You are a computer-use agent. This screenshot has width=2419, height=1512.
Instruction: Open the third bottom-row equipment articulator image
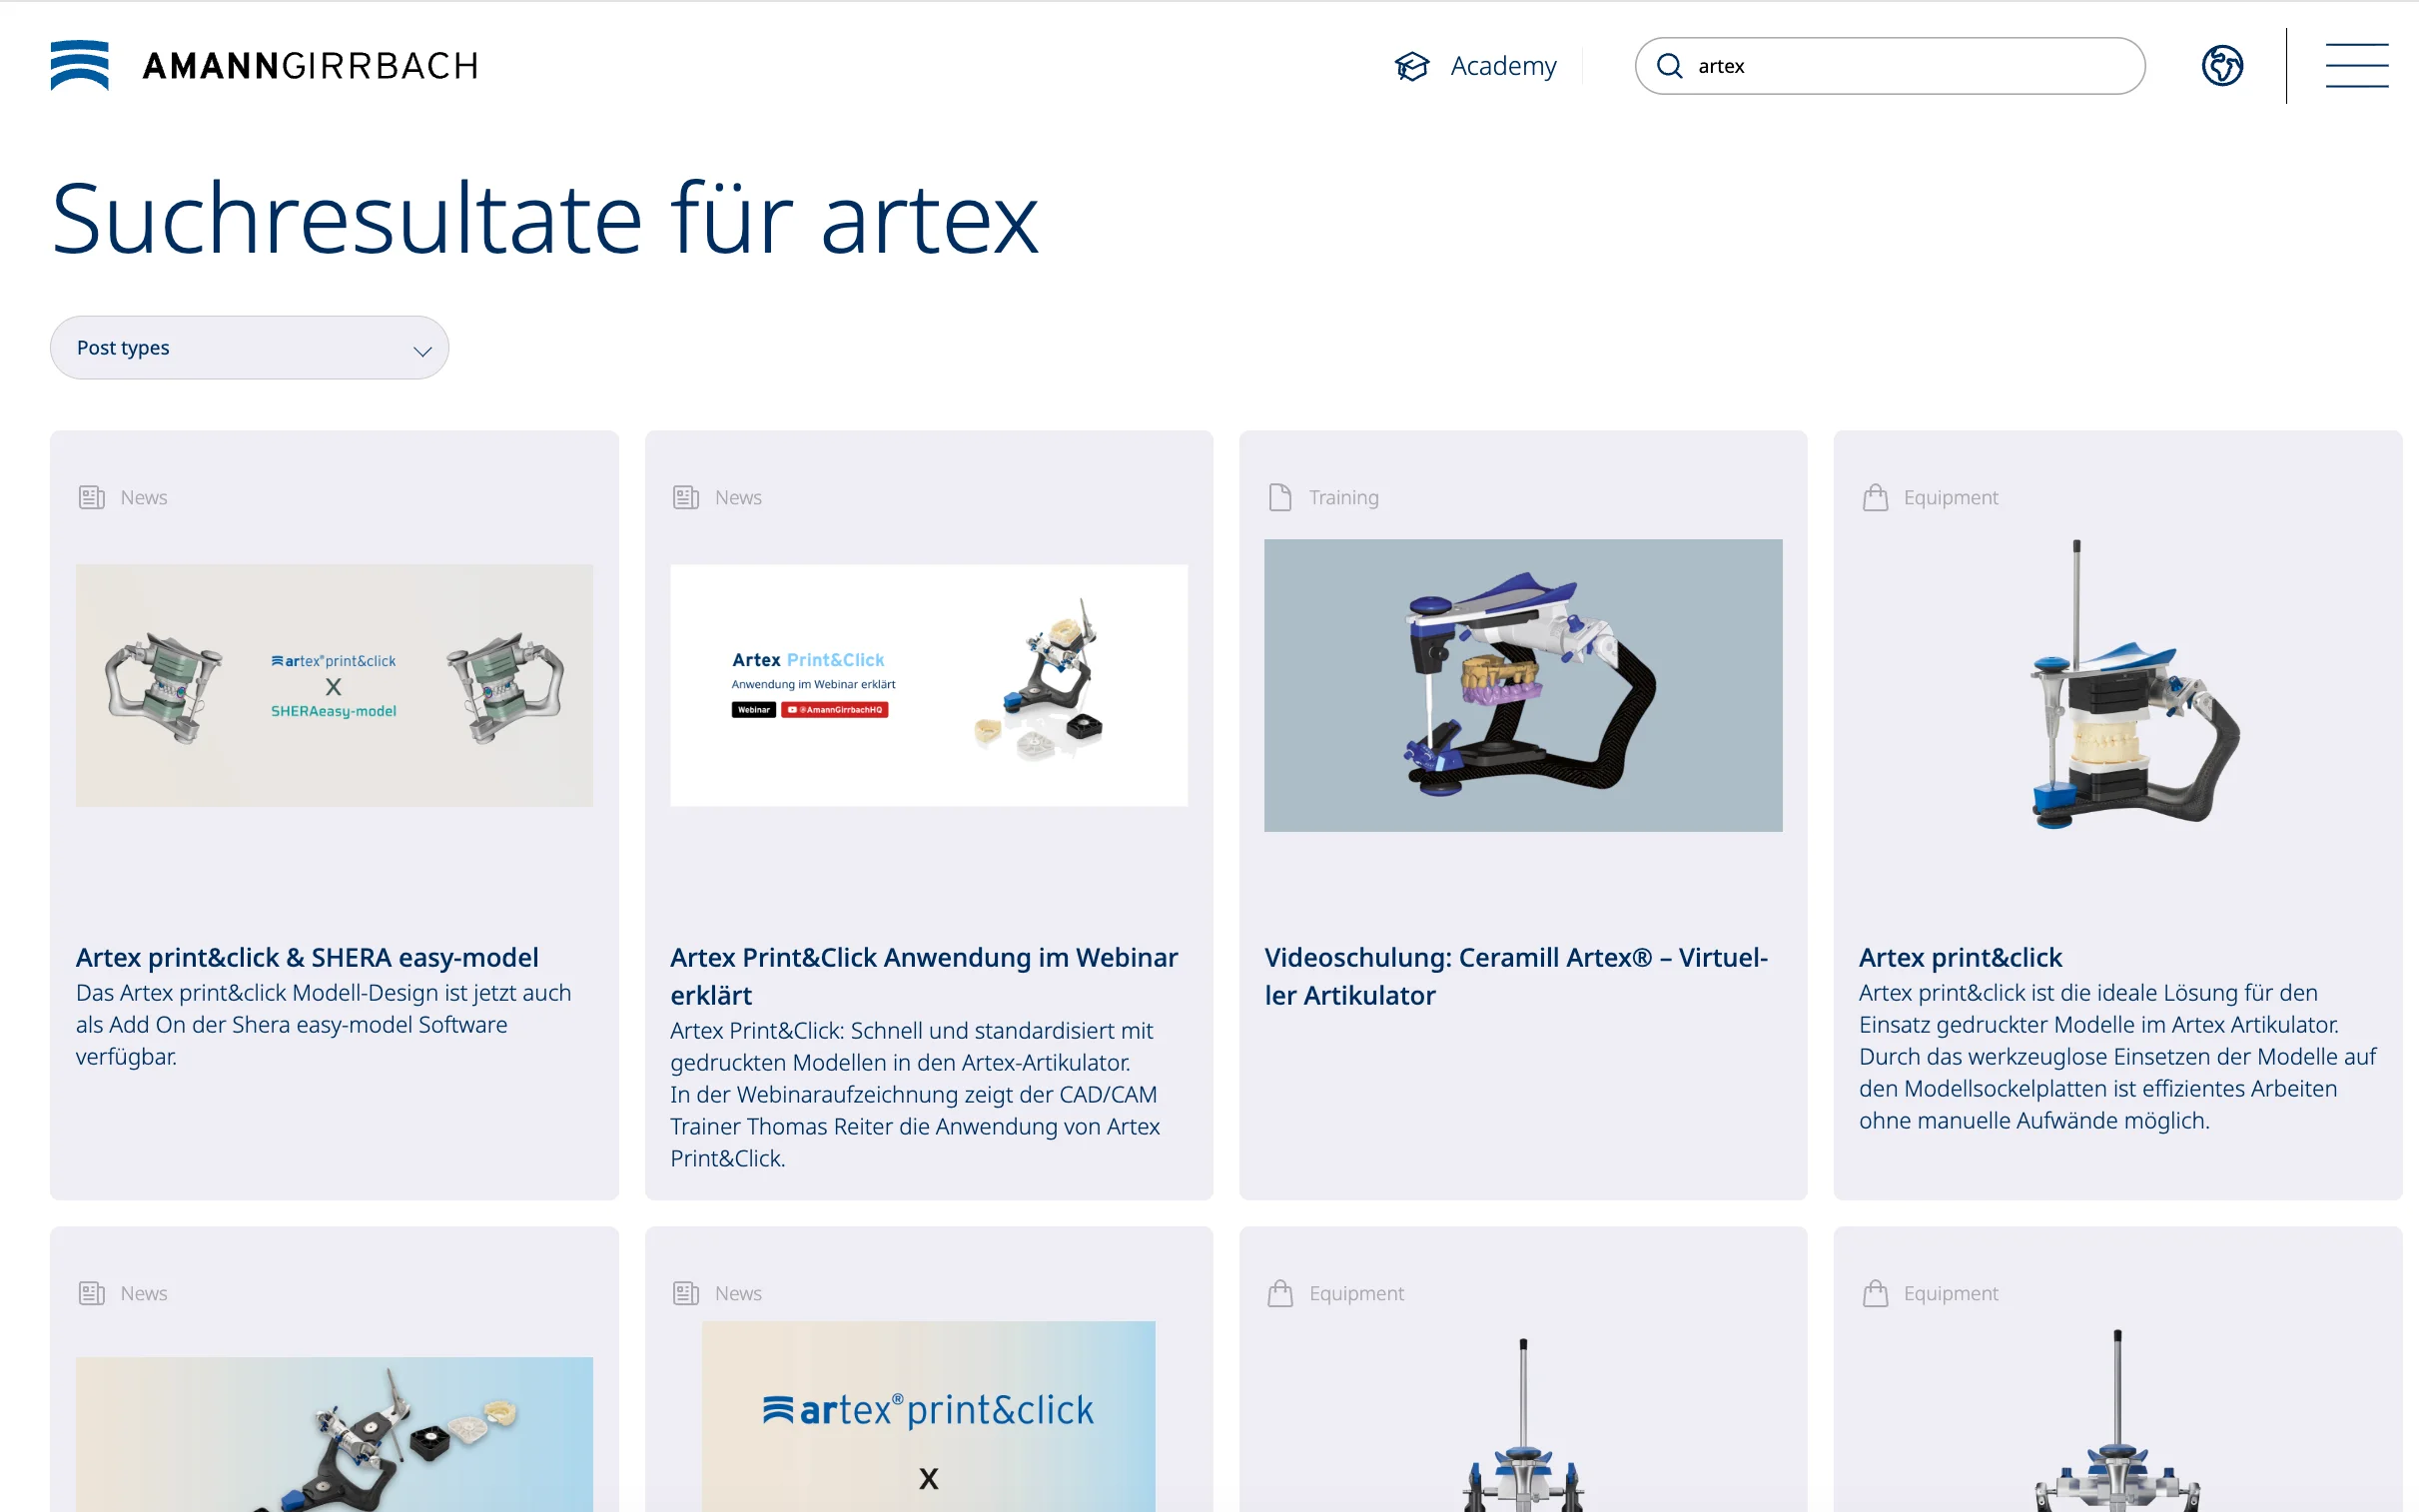[x=1522, y=1424]
